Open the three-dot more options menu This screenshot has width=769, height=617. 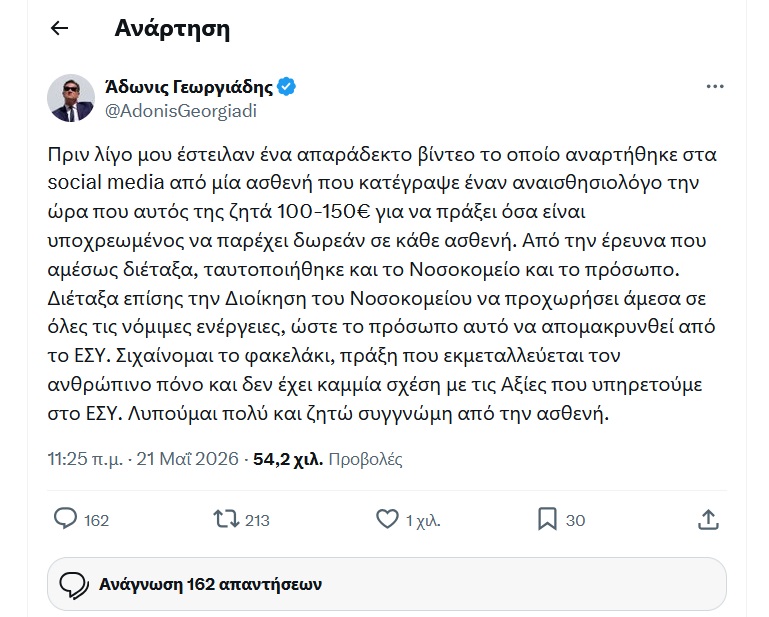[x=715, y=86]
